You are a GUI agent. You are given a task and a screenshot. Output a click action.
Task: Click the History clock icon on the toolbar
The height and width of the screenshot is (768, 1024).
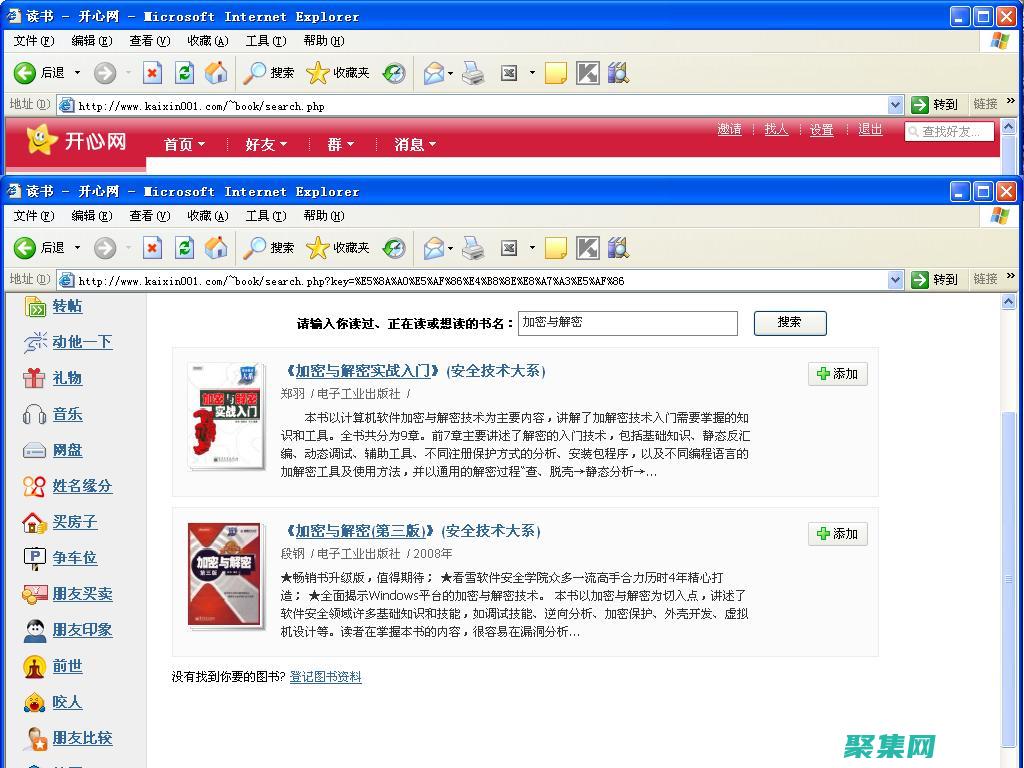click(394, 247)
